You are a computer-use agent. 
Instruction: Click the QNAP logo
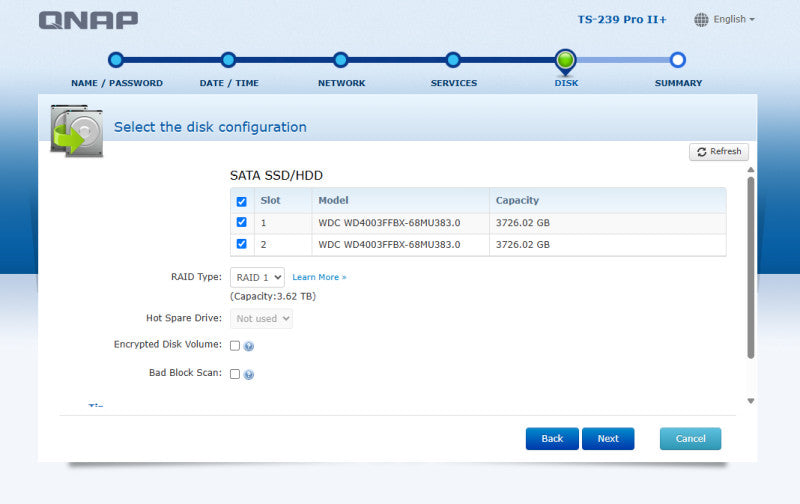coord(88,20)
